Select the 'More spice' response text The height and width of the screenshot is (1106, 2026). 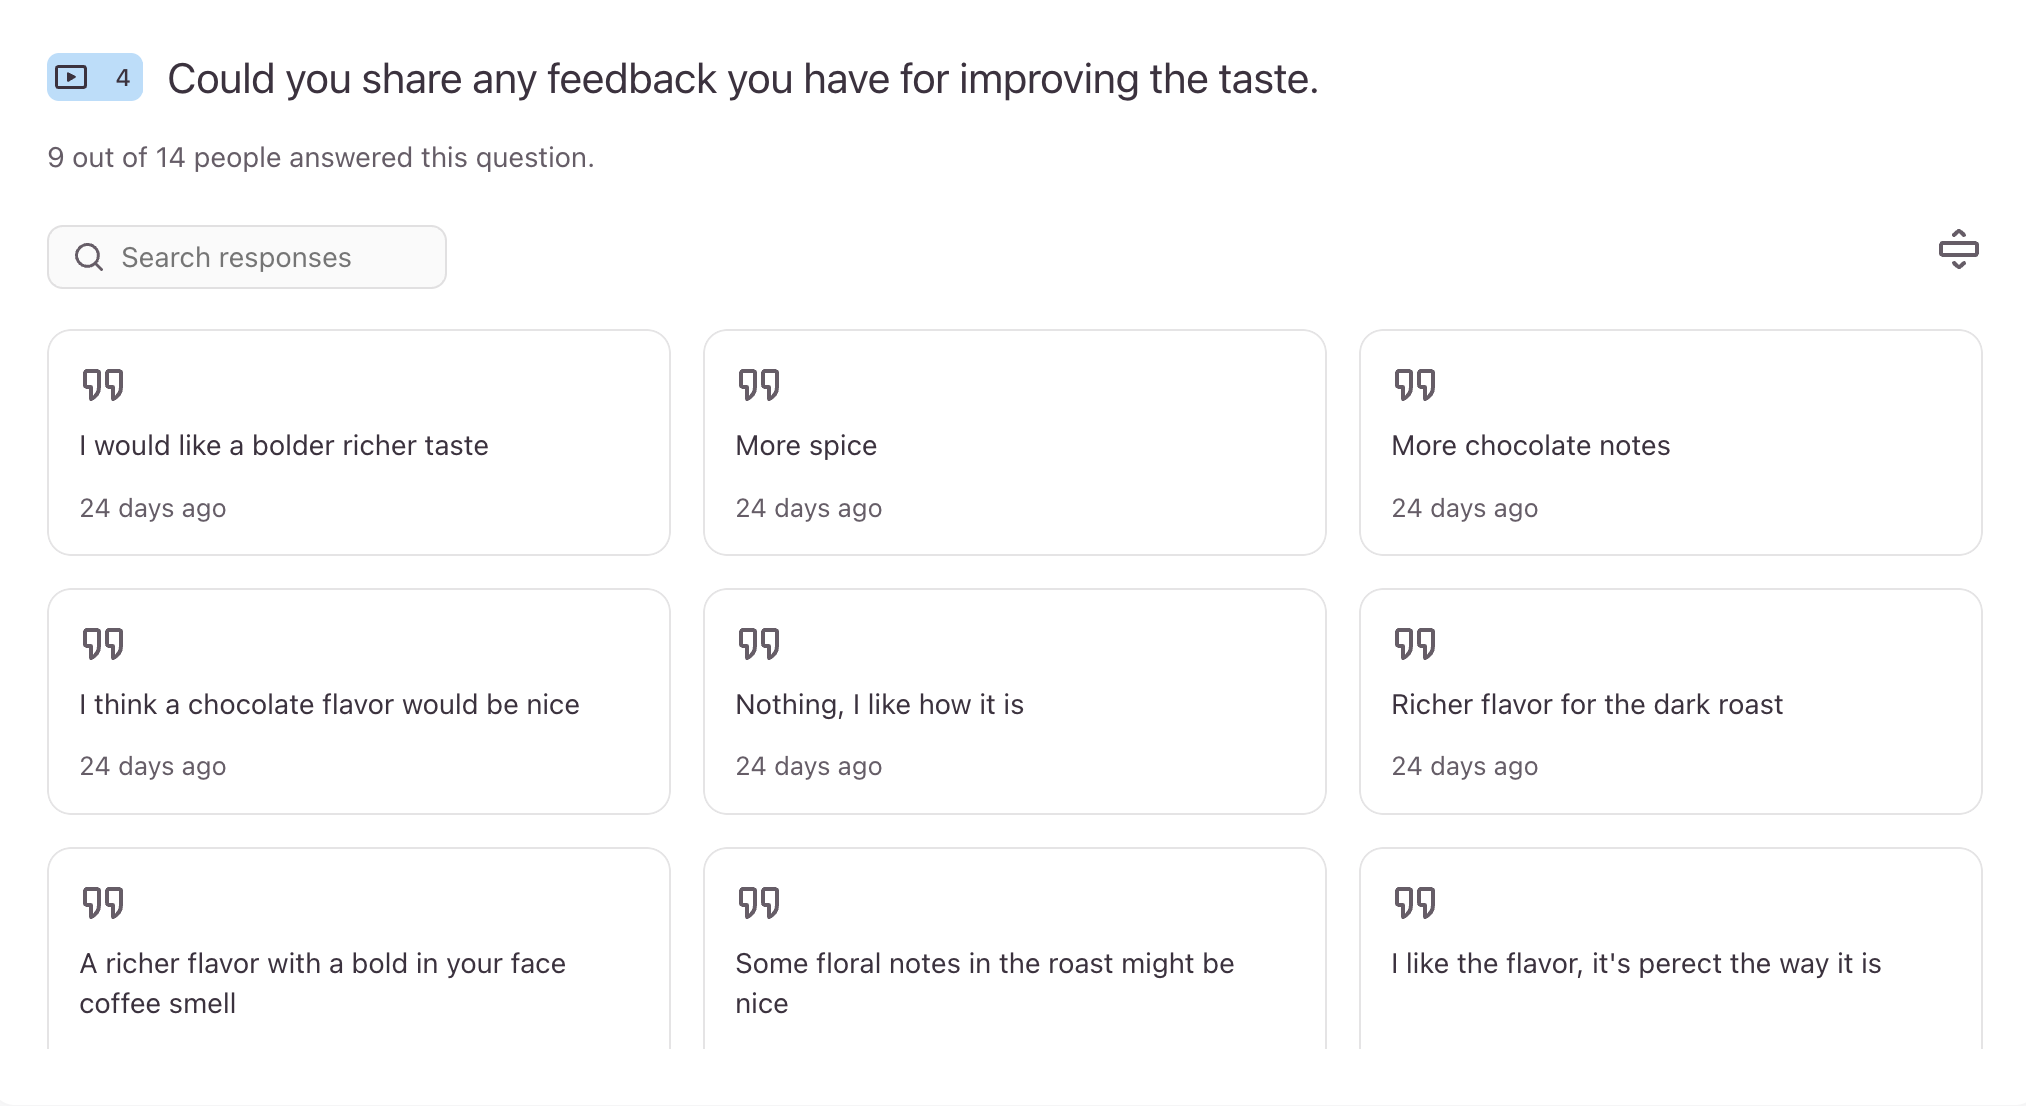(806, 445)
